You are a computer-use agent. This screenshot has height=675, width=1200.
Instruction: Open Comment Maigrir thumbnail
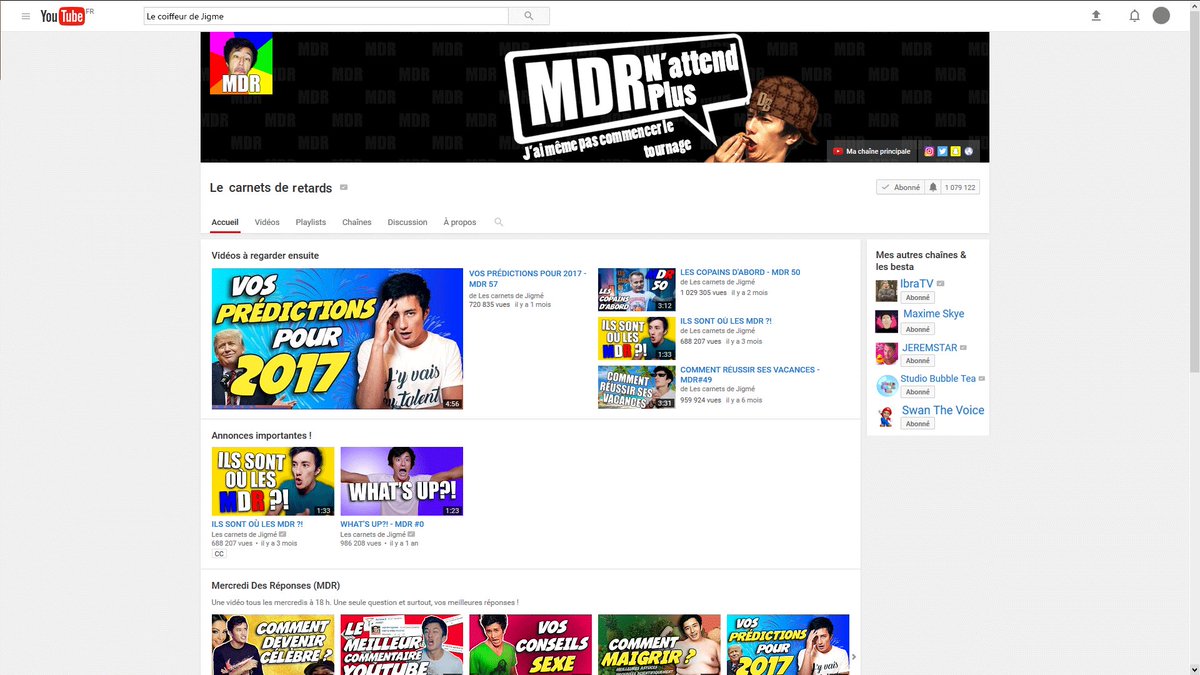tap(659, 645)
